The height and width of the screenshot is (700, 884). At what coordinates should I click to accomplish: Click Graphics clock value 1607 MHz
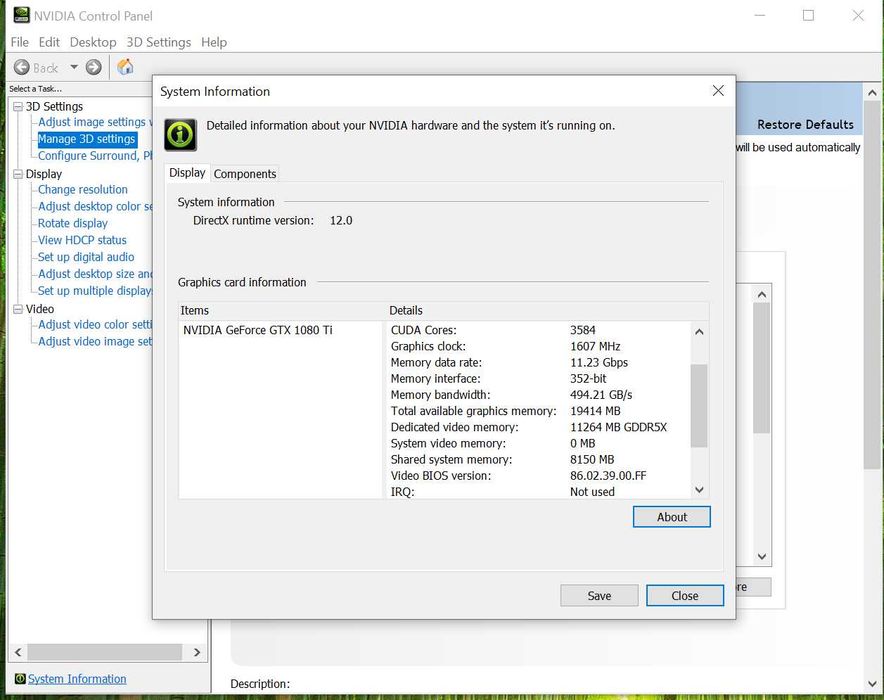click(x=595, y=347)
